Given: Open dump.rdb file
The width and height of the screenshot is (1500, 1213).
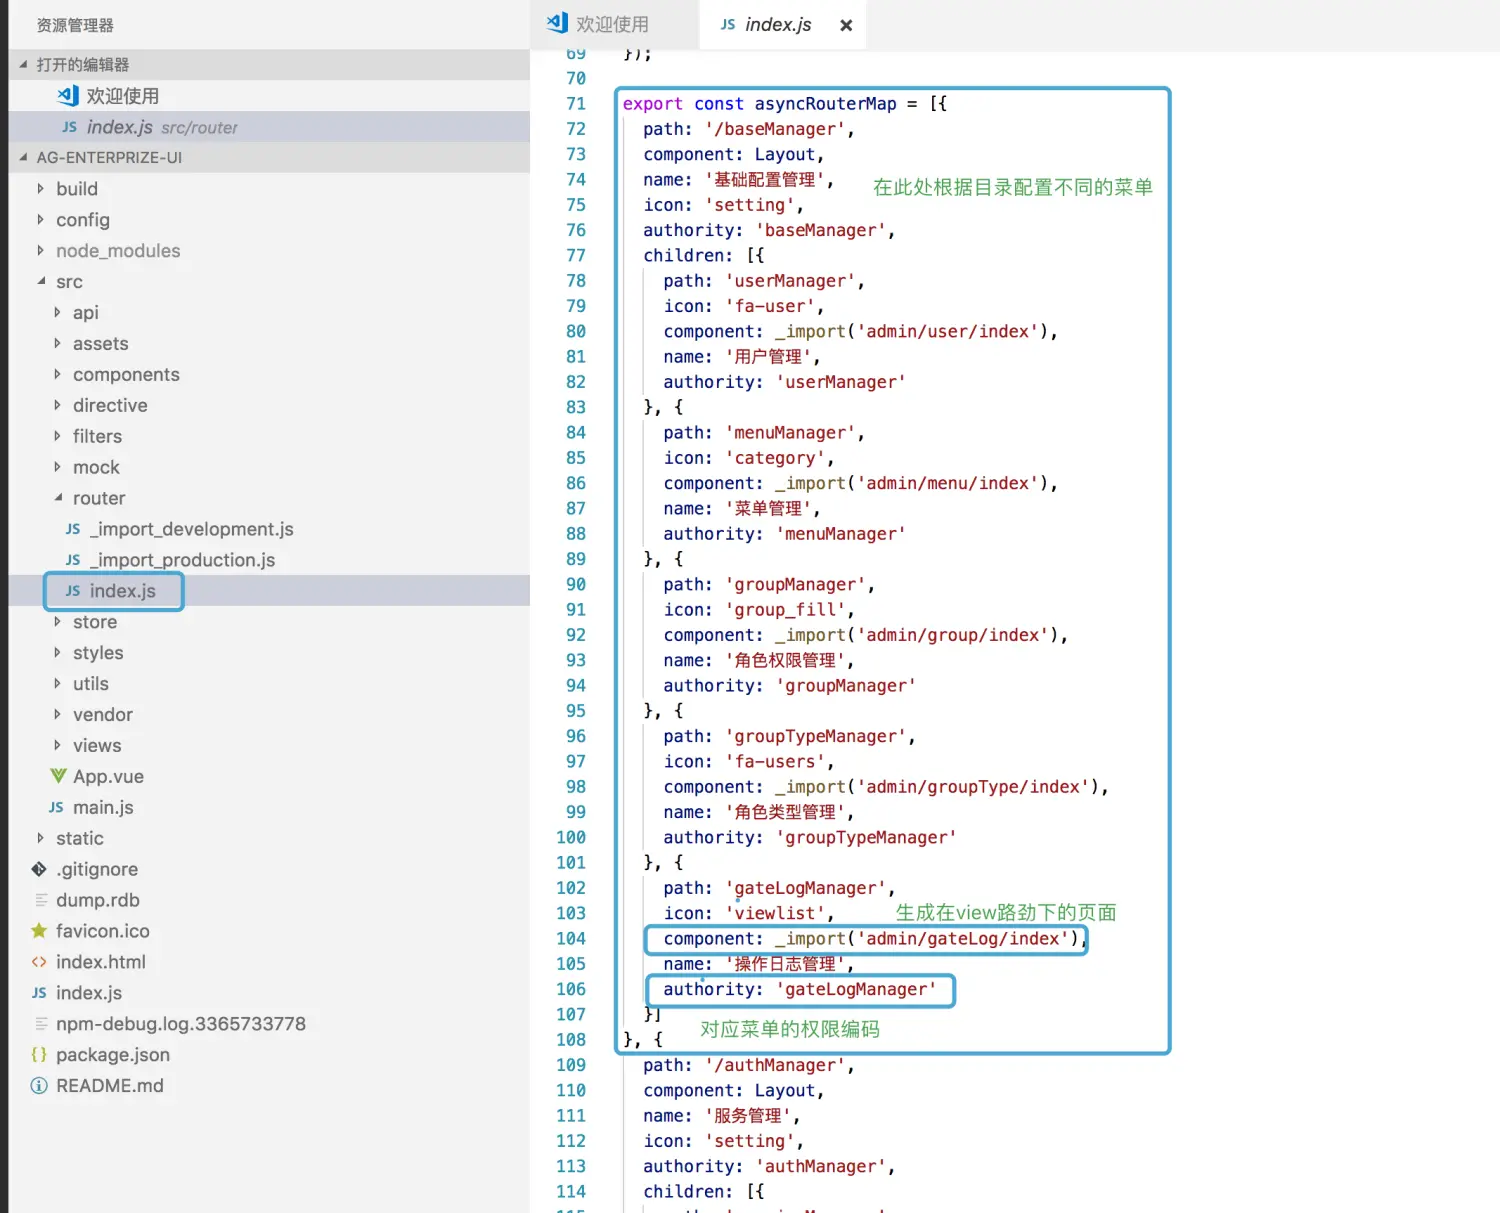Looking at the screenshot, I should [269, 900].
